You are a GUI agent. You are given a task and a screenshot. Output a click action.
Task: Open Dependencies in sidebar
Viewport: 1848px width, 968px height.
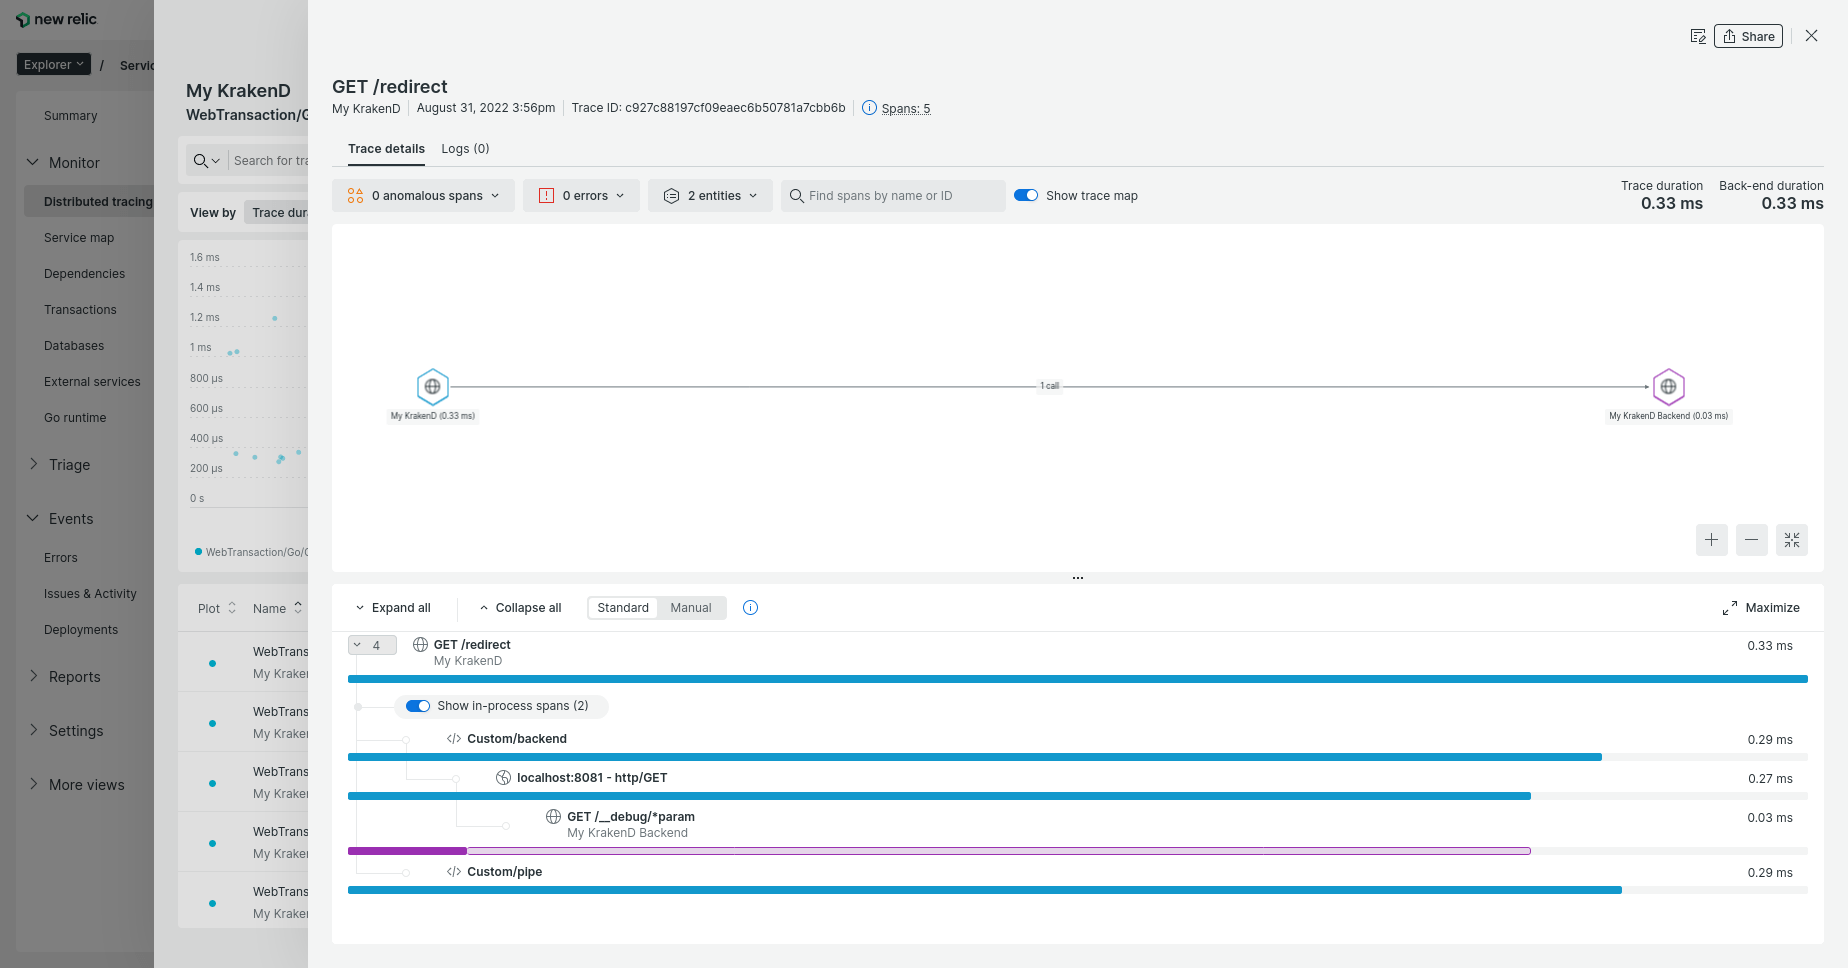pos(85,274)
